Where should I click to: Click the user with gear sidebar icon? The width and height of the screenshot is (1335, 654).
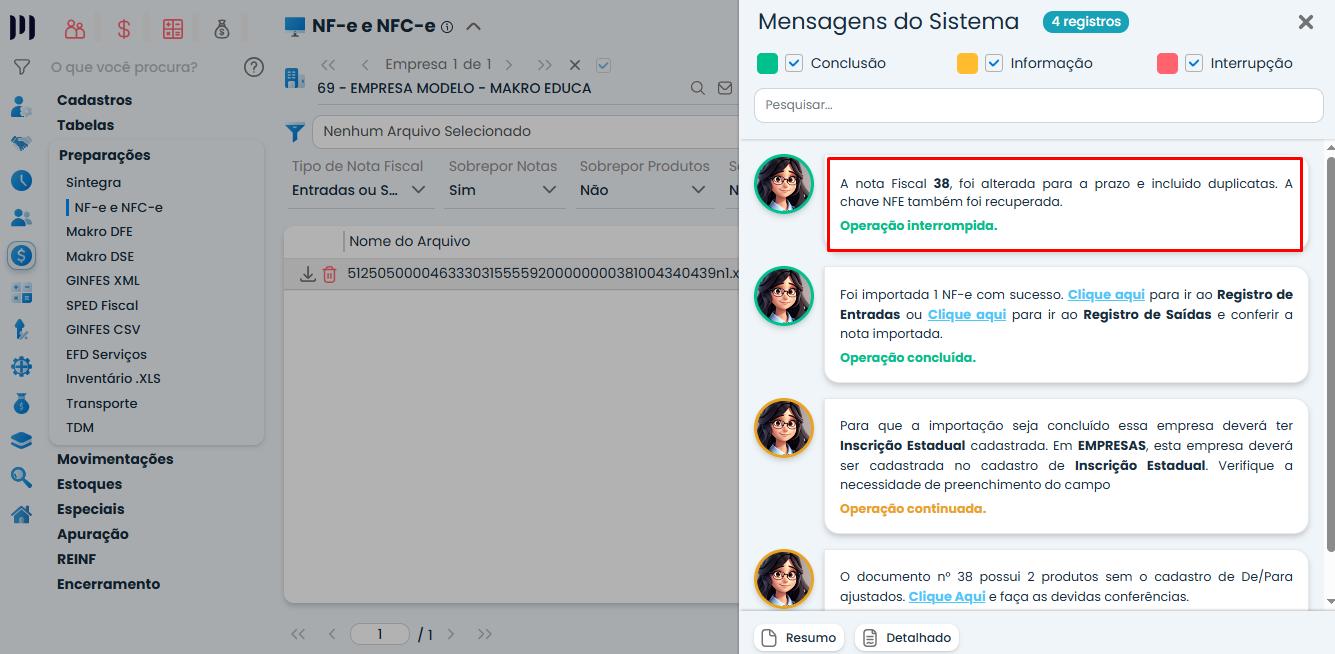pos(21,107)
